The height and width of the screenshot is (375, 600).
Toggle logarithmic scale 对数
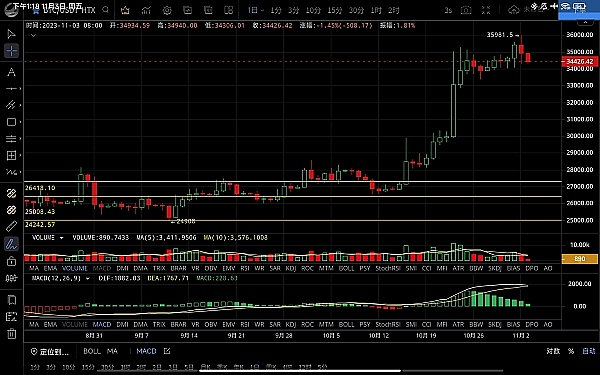pos(553,351)
